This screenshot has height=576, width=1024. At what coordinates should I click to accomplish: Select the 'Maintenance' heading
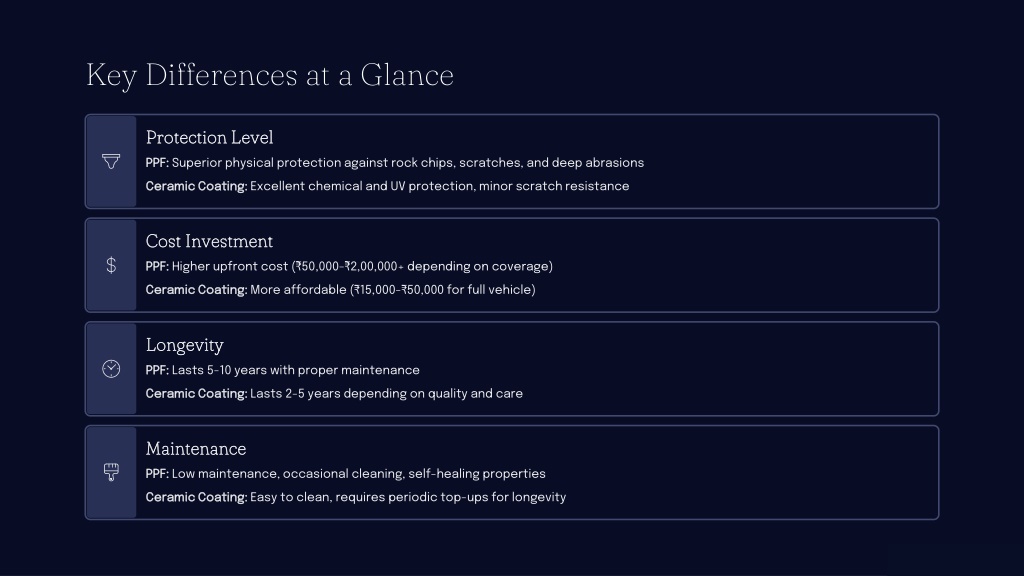tap(195, 449)
